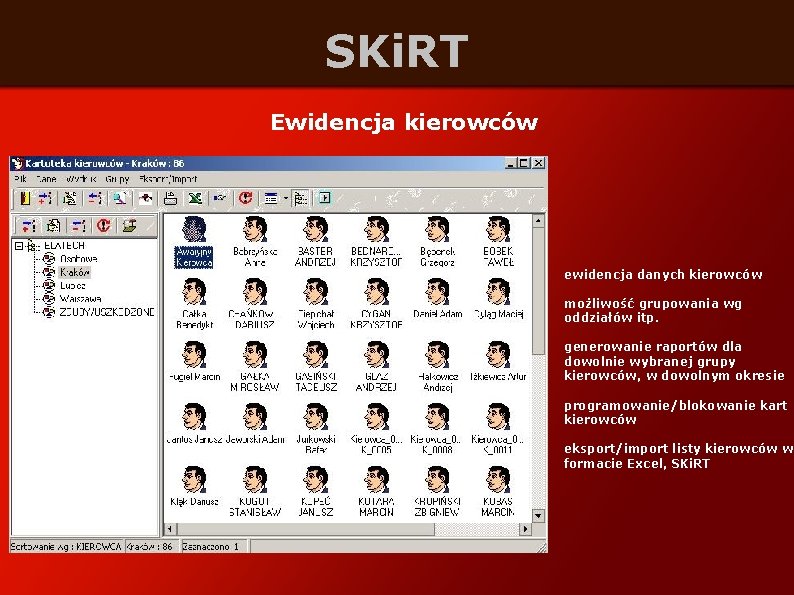Click the 'Sortowanie wg : KIEROWCA' status entry
The height and width of the screenshot is (595, 794).
66,547
